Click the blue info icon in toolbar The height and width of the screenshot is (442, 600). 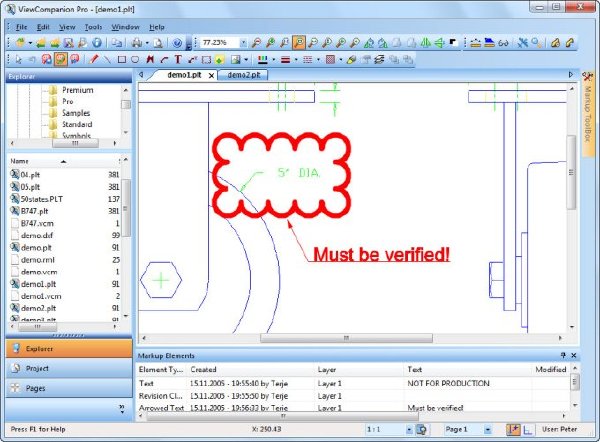click(97, 43)
